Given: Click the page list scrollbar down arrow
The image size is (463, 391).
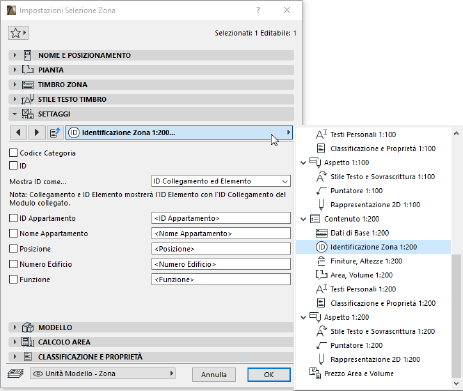Looking at the screenshot, I should click(456, 384).
